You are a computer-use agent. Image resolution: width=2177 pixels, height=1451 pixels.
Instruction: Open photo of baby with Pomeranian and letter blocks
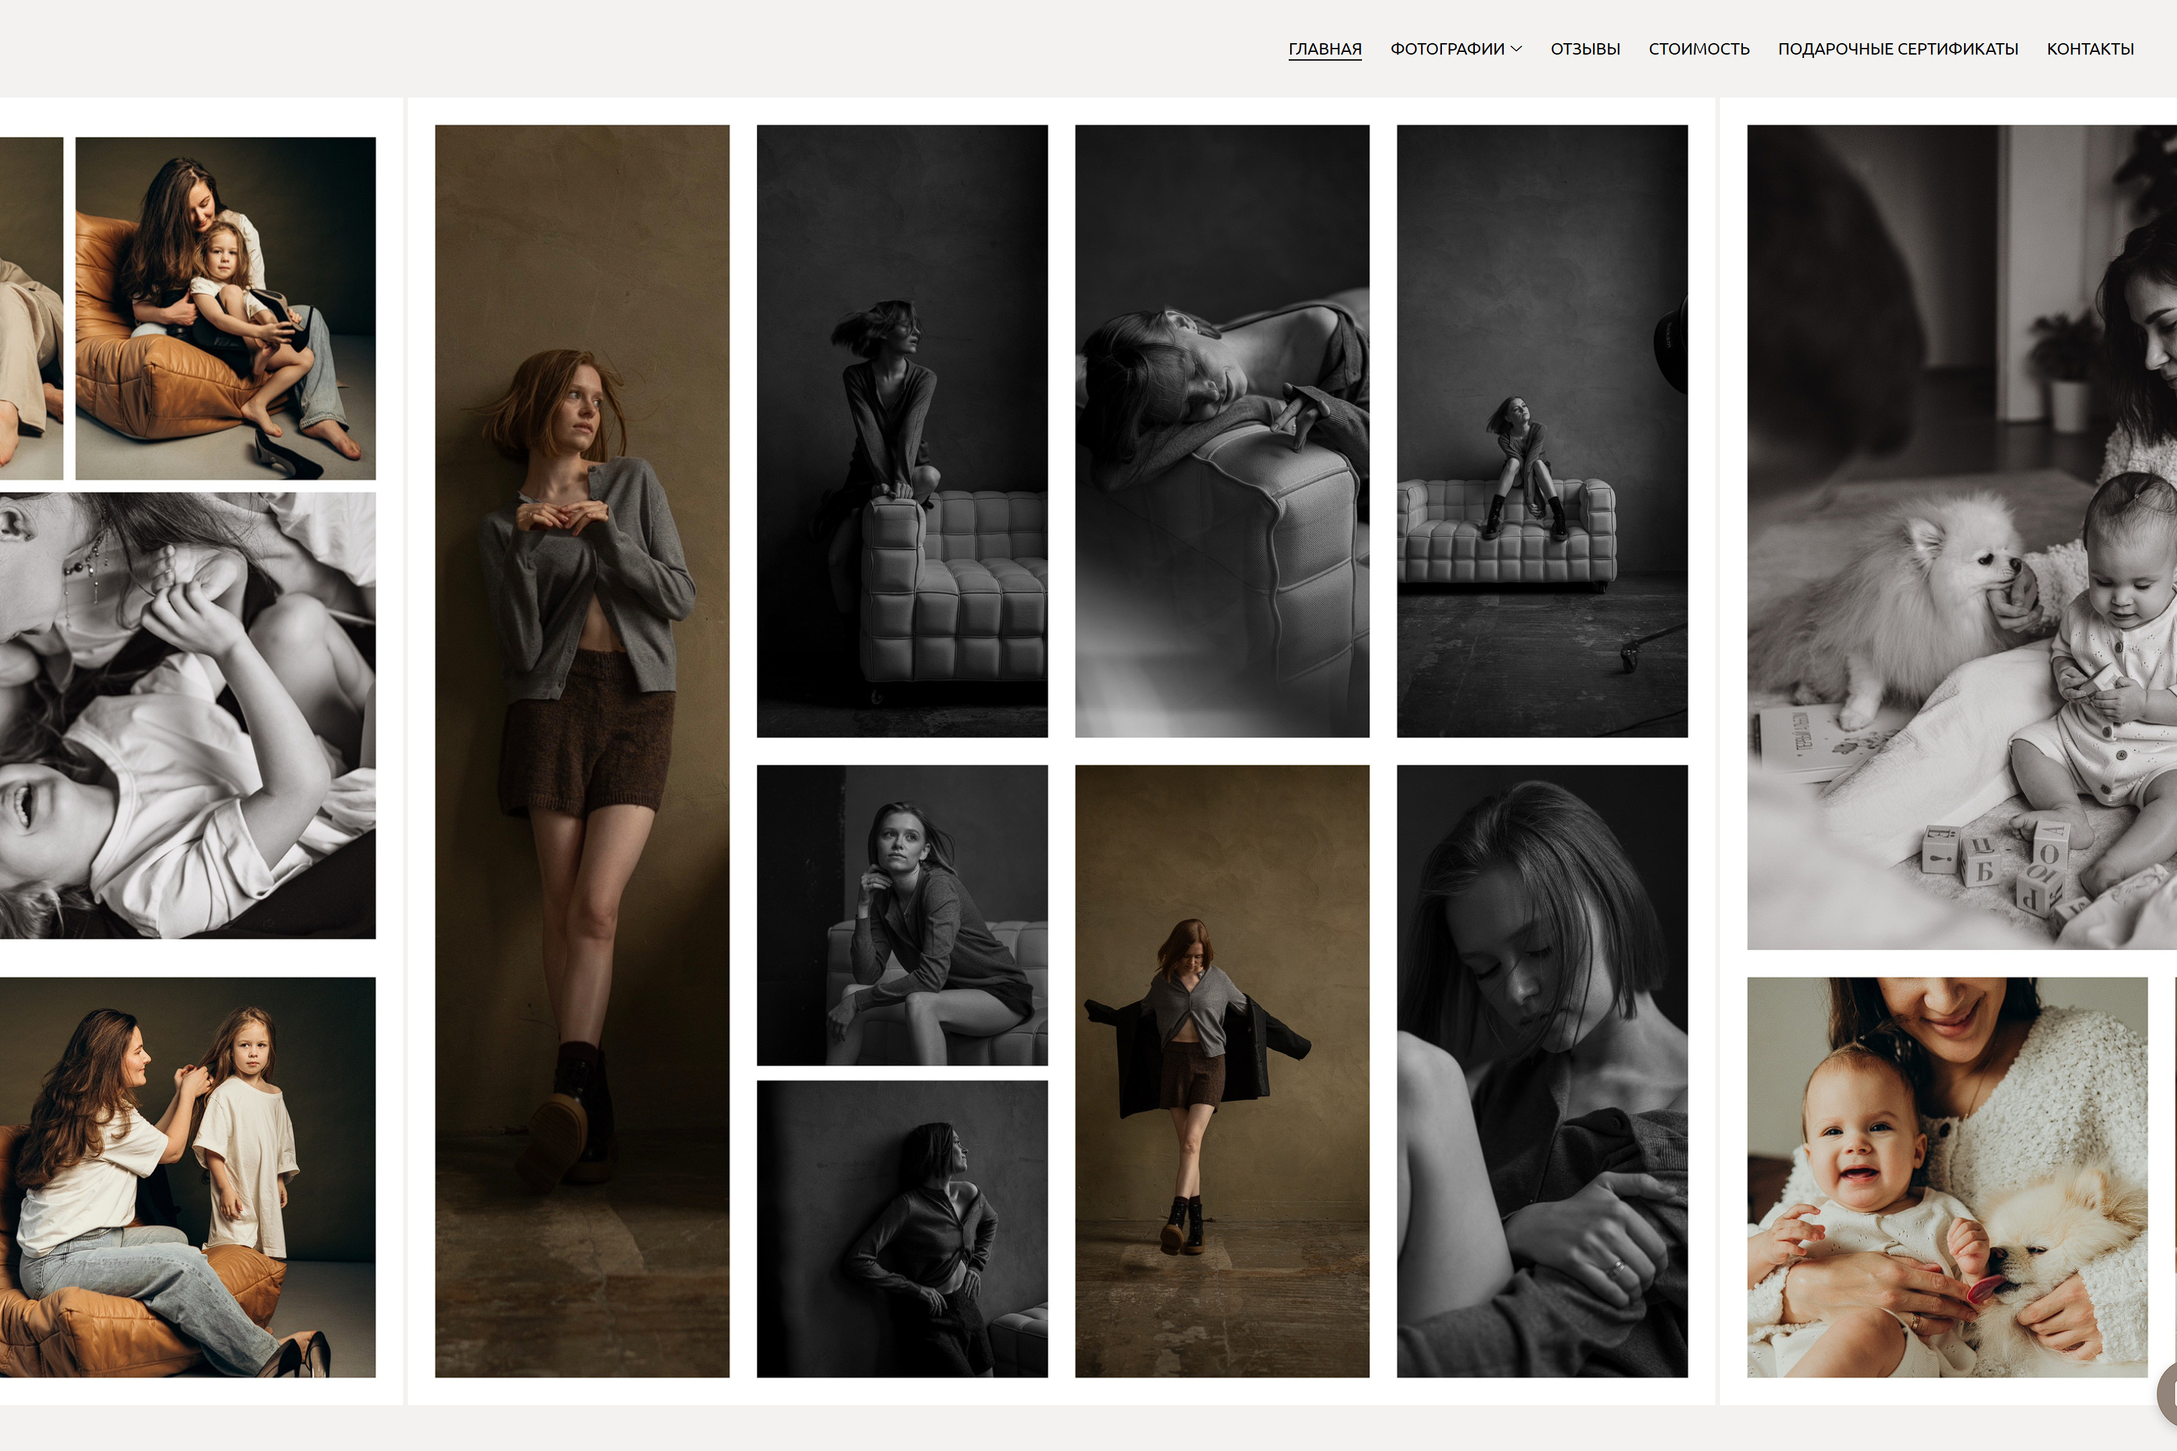pos(1960,536)
